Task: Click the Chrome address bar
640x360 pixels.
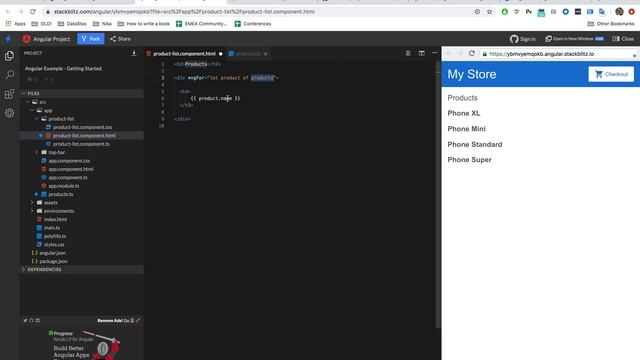Action: (261, 12)
